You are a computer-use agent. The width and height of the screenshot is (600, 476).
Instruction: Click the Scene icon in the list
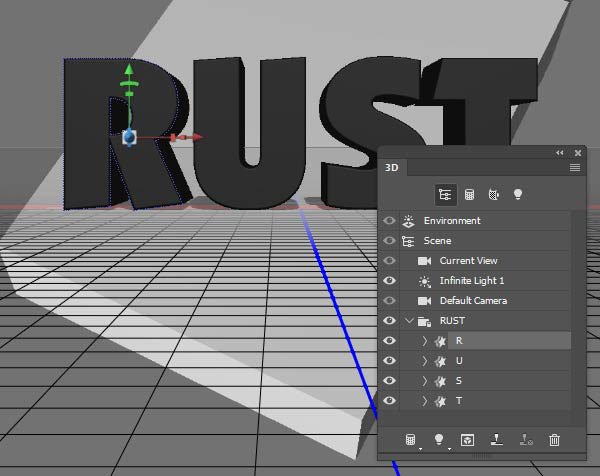point(408,241)
